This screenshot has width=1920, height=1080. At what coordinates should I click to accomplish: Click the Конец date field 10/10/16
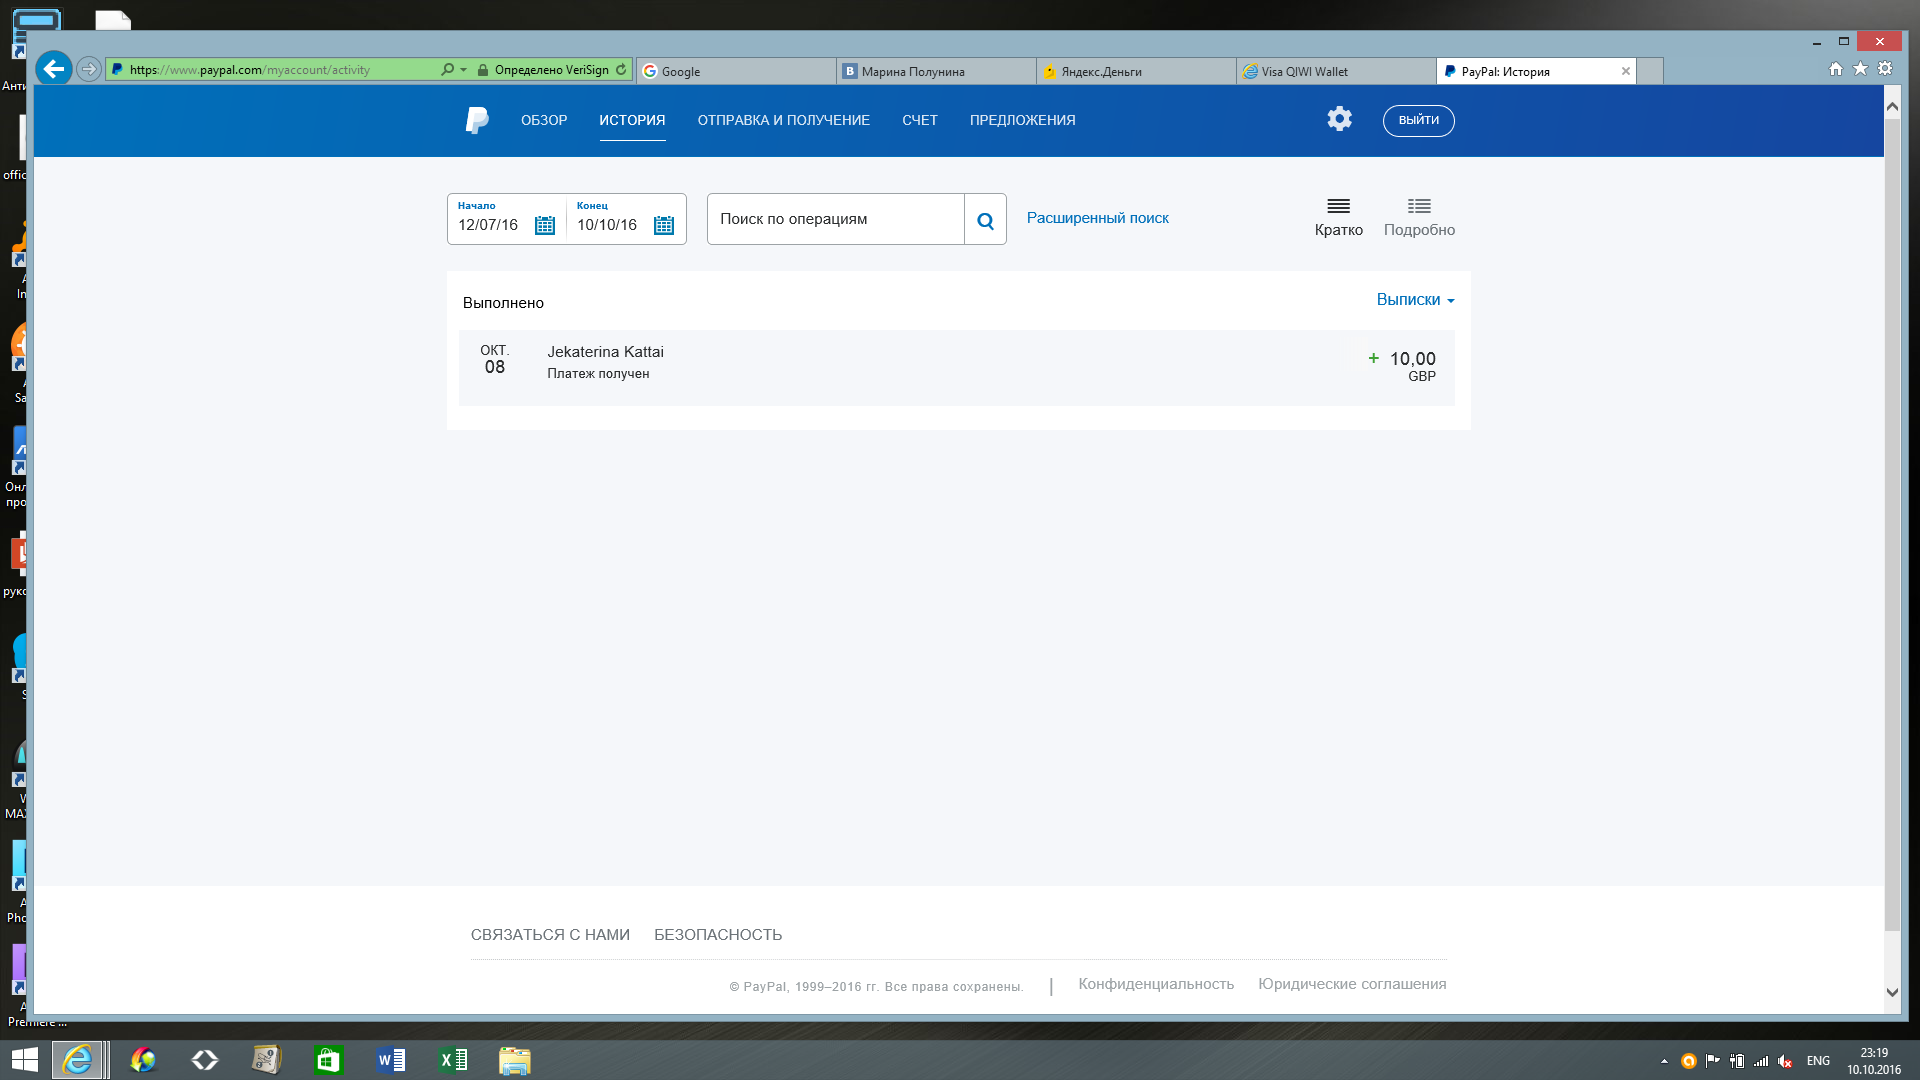pyautogui.click(x=607, y=225)
